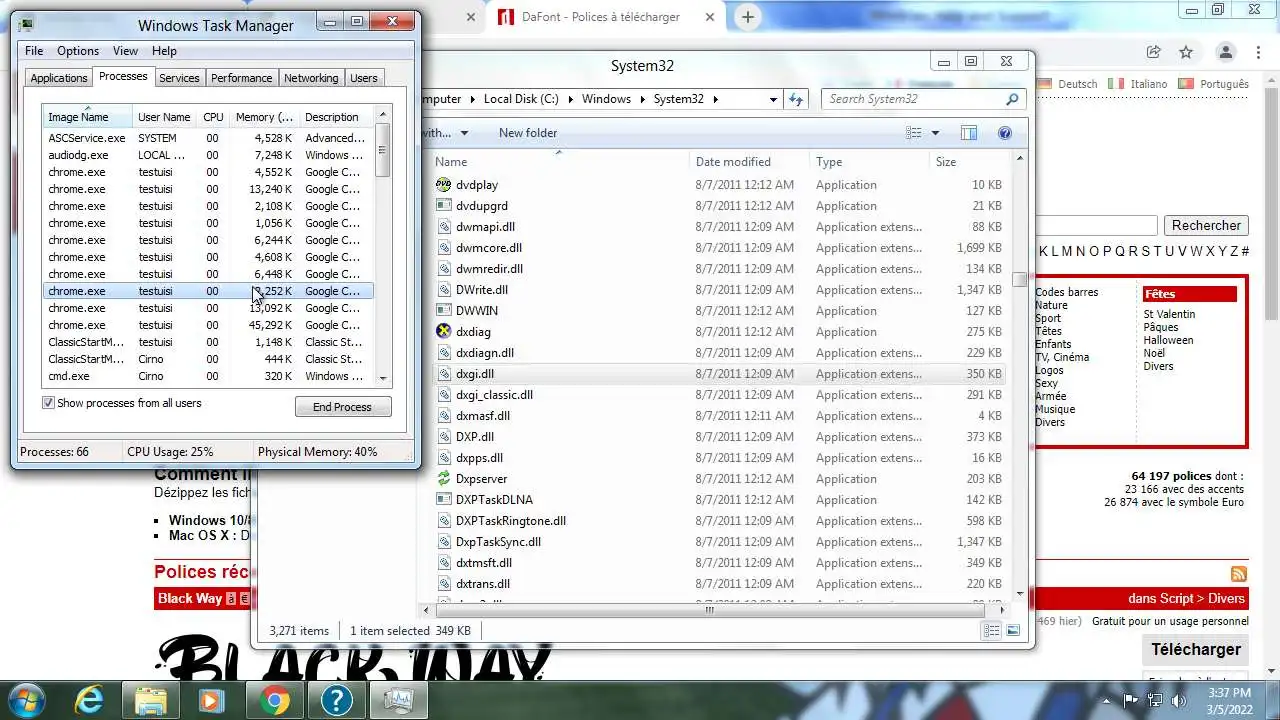Click the large icons view button in status bar
This screenshot has width=1280, height=720.
click(1013, 631)
